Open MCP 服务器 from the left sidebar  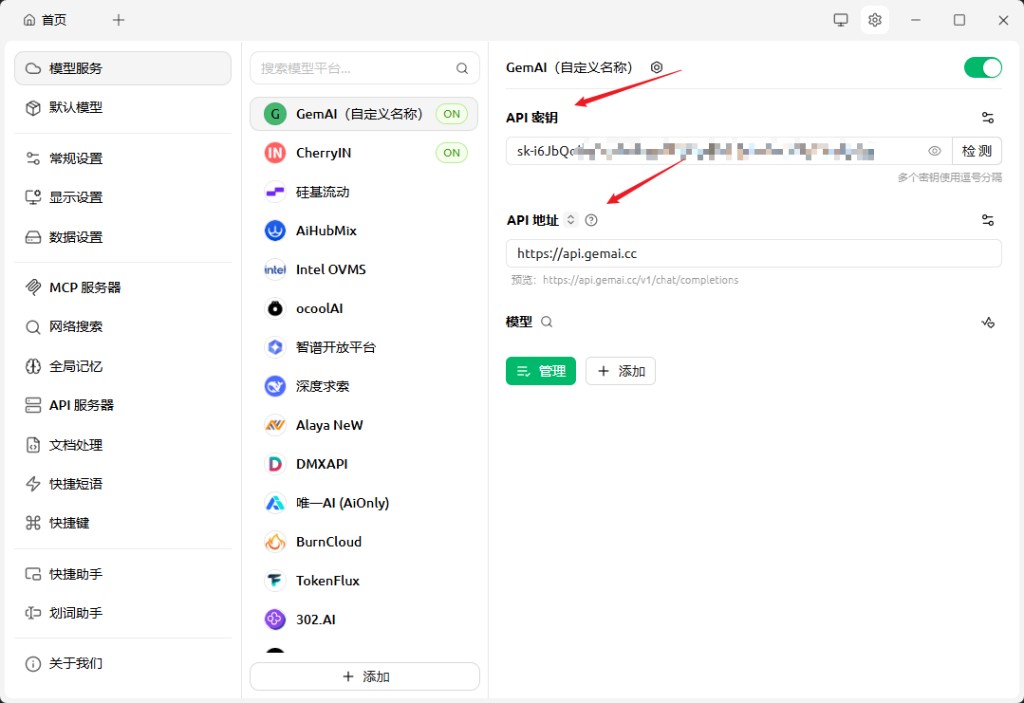[x=83, y=287]
